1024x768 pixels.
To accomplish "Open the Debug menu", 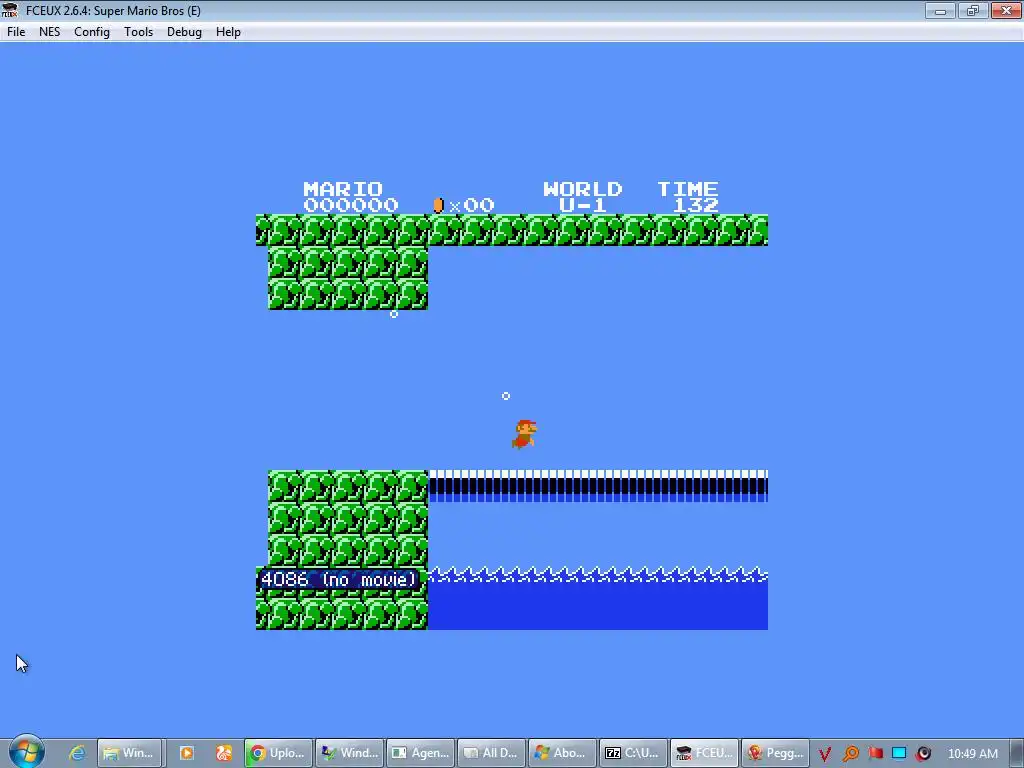I will pyautogui.click(x=184, y=32).
